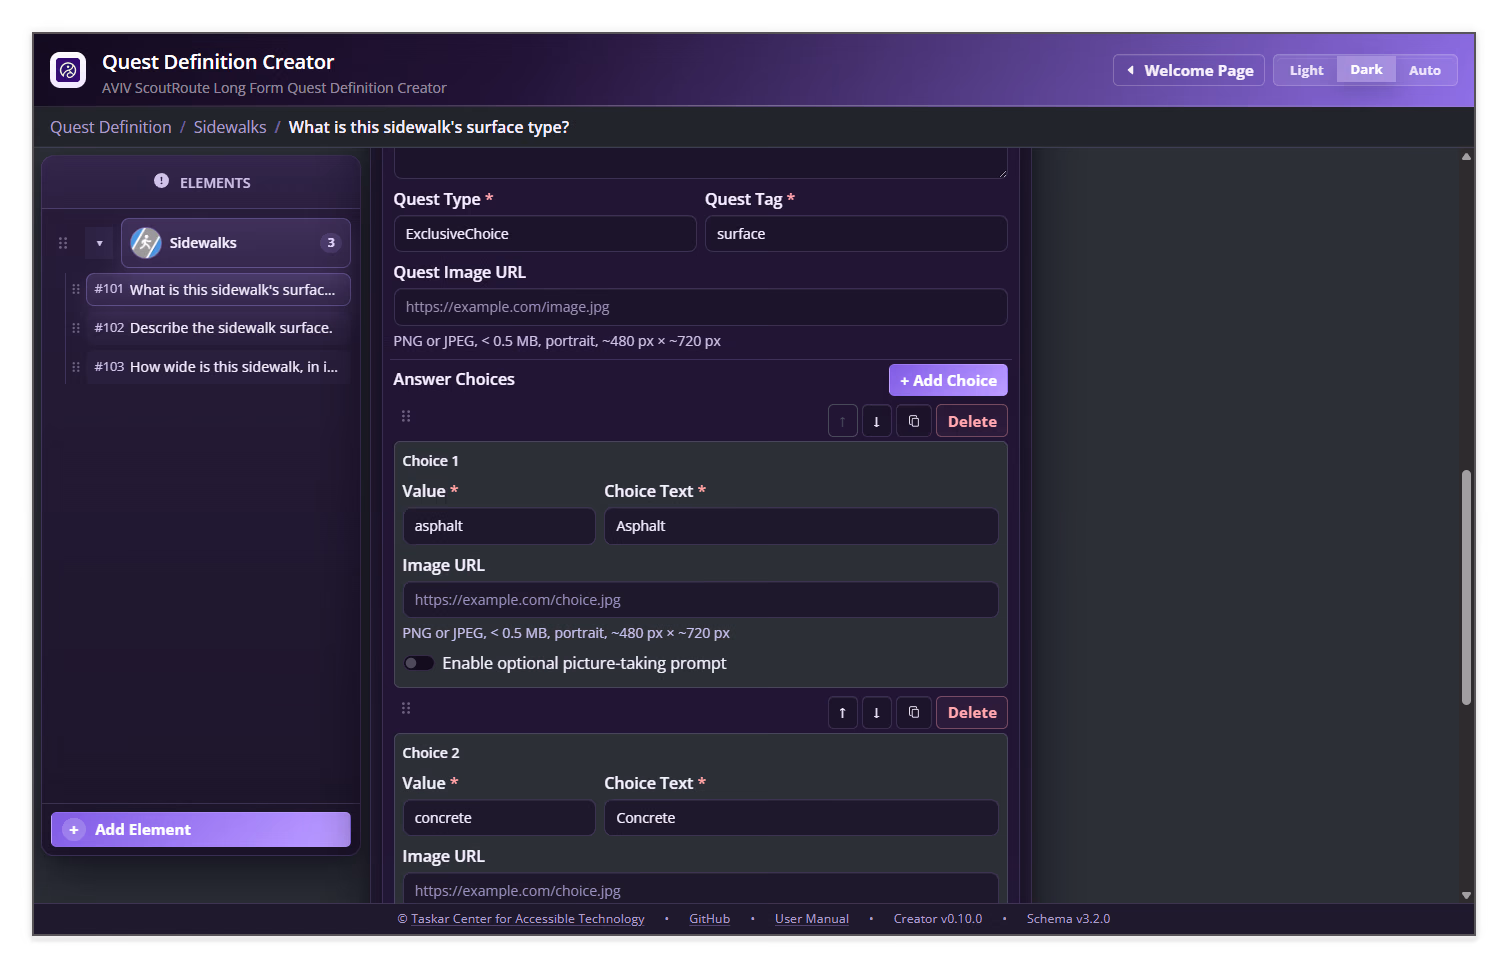Screen dimensions: 1508x968
Task: Go to Quest Definition breadcrumb
Action: tap(111, 127)
